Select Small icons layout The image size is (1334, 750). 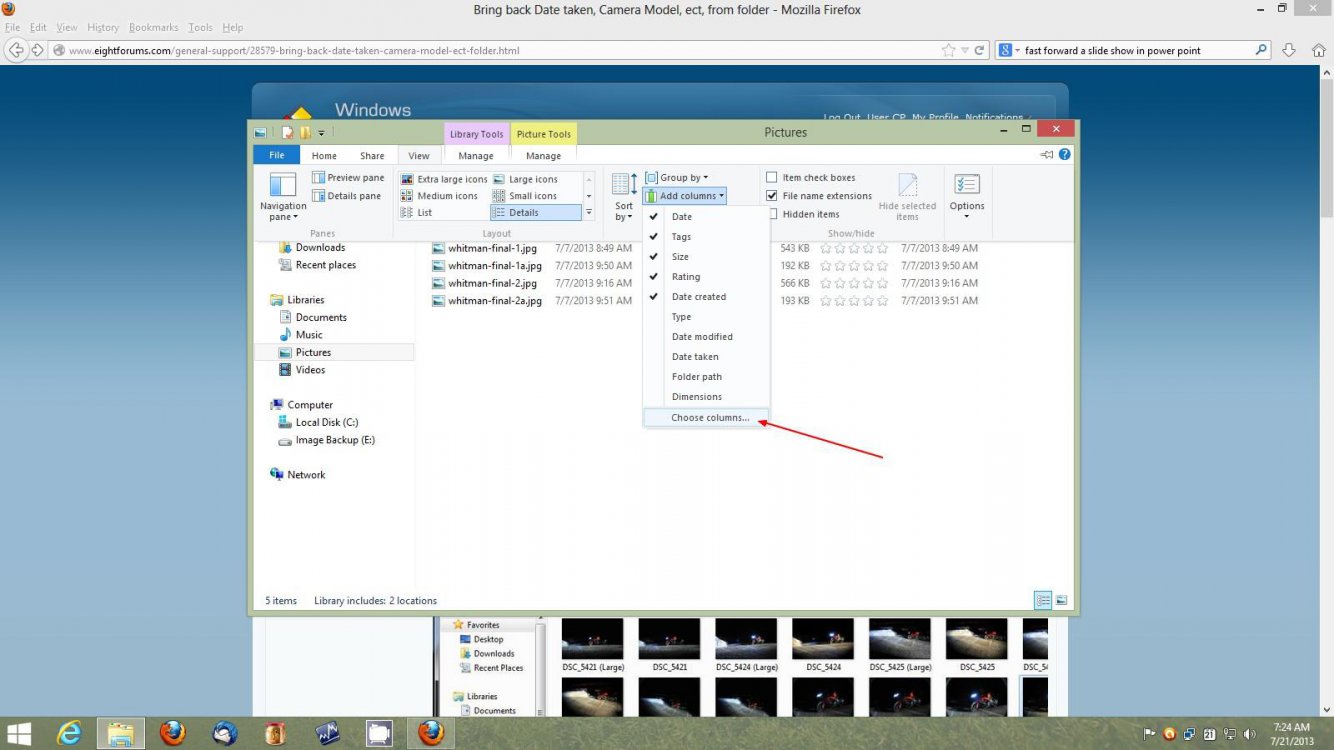525,196
